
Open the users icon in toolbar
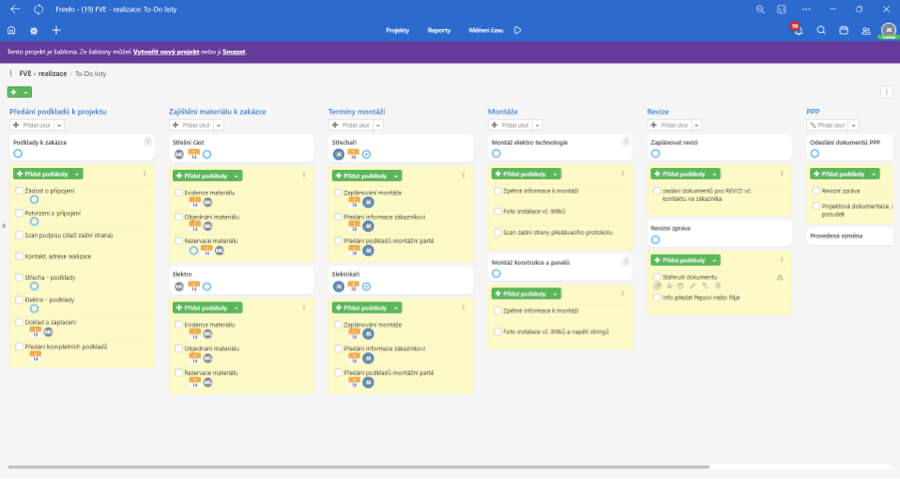point(866,30)
